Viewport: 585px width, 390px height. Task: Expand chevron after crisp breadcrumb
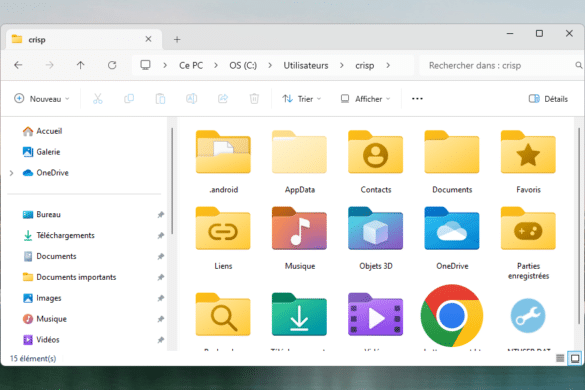(x=388, y=65)
